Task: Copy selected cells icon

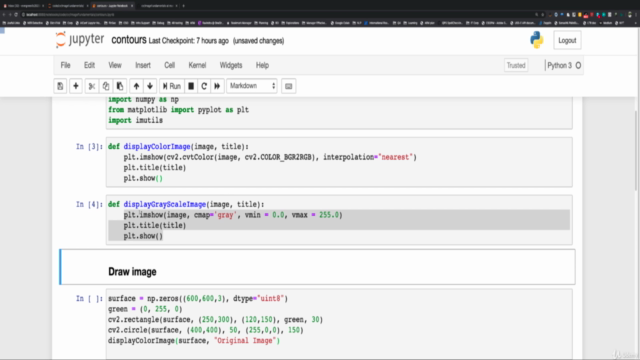Action: click(x=106, y=86)
